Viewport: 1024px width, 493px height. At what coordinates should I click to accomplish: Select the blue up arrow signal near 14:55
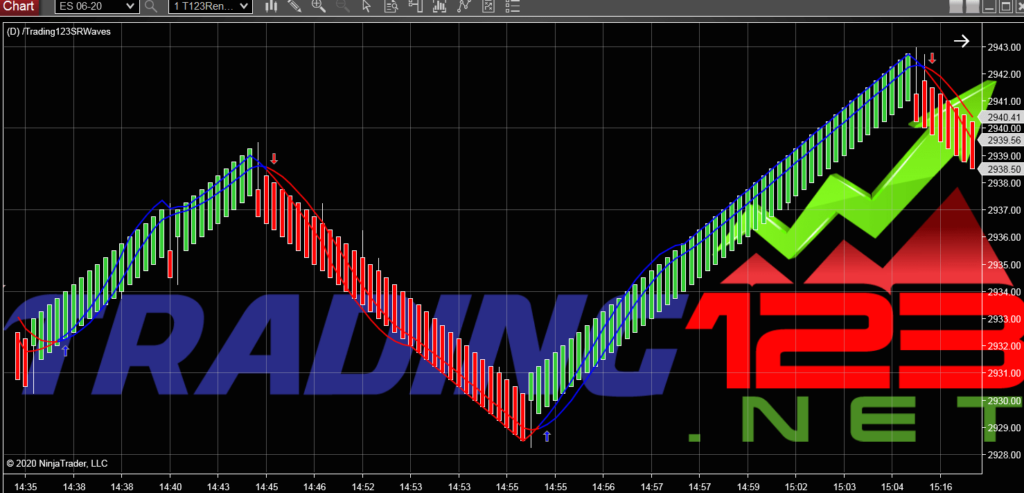pyautogui.click(x=547, y=436)
